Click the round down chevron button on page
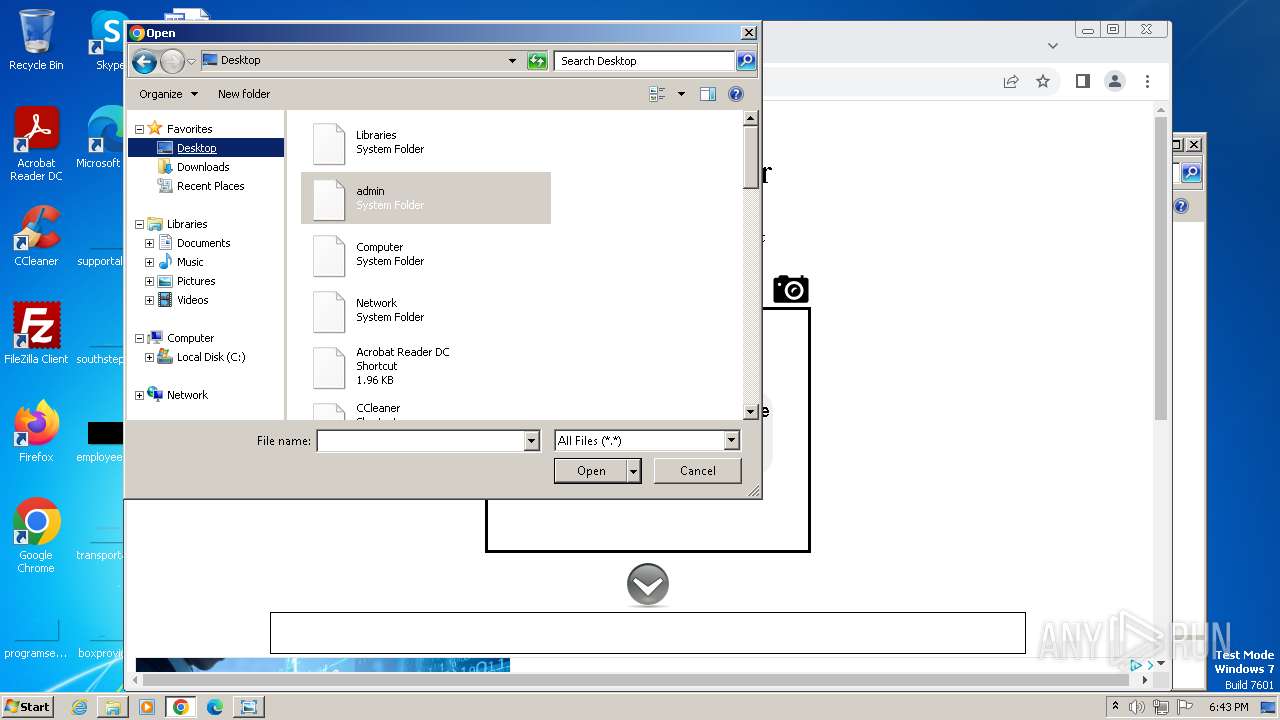The image size is (1280, 720). pyautogui.click(x=648, y=585)
